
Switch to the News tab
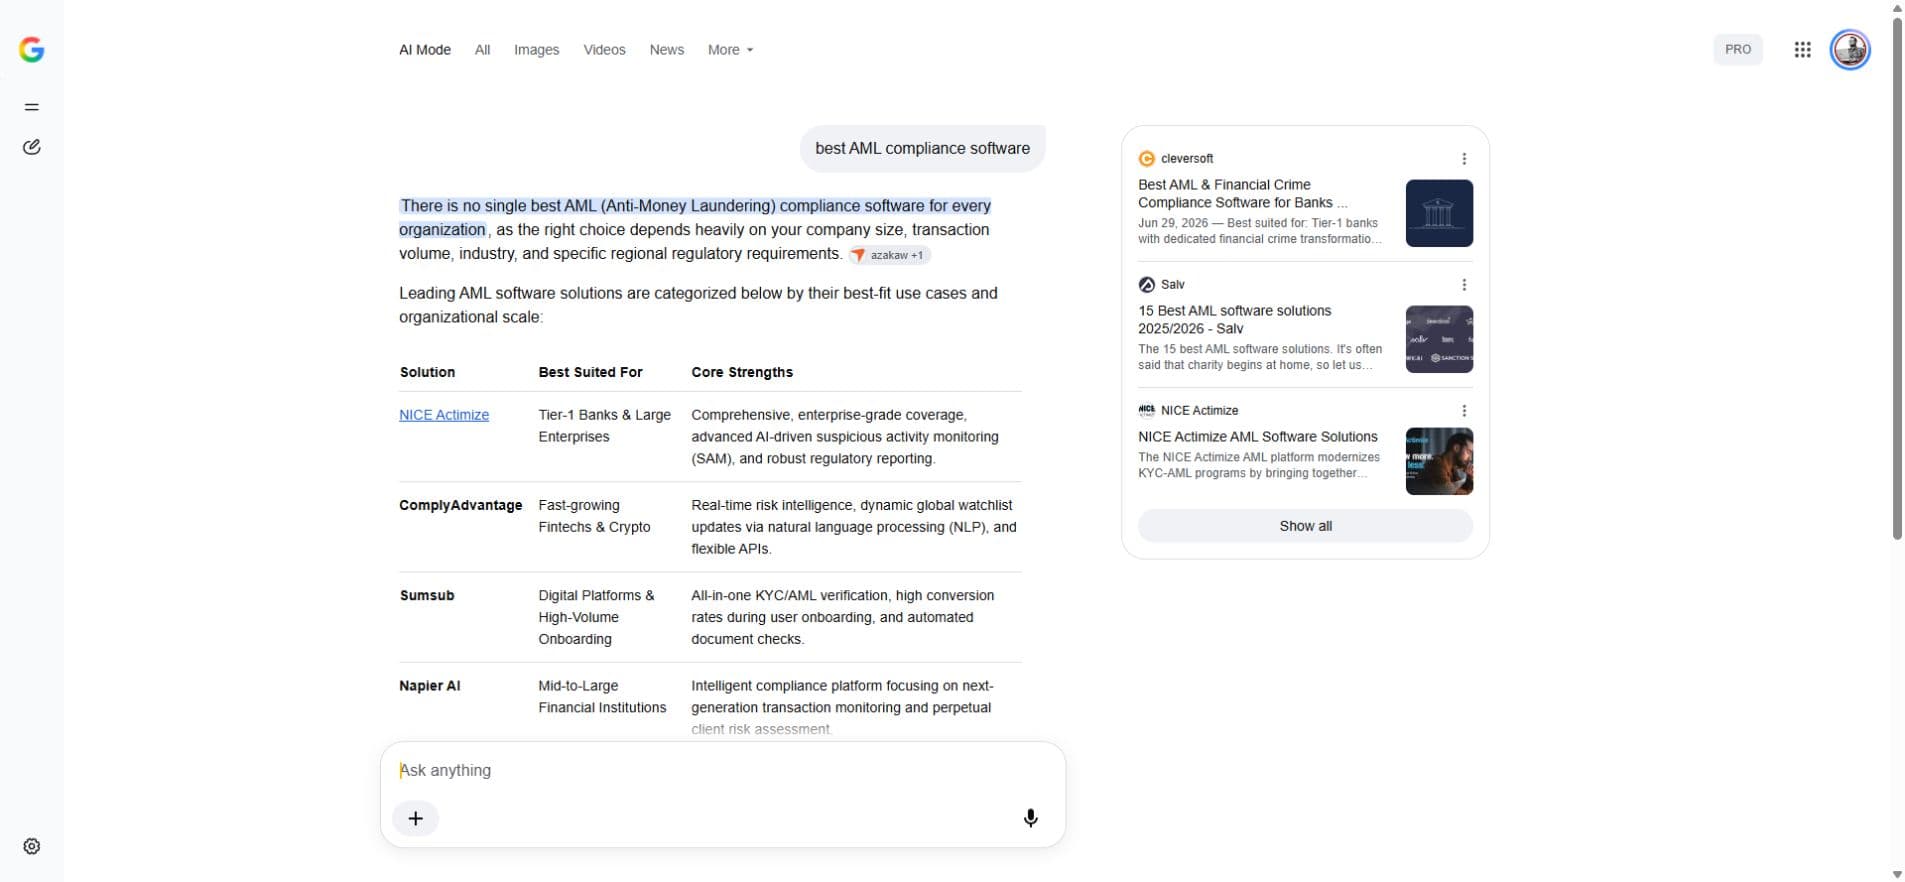(666, 50)
